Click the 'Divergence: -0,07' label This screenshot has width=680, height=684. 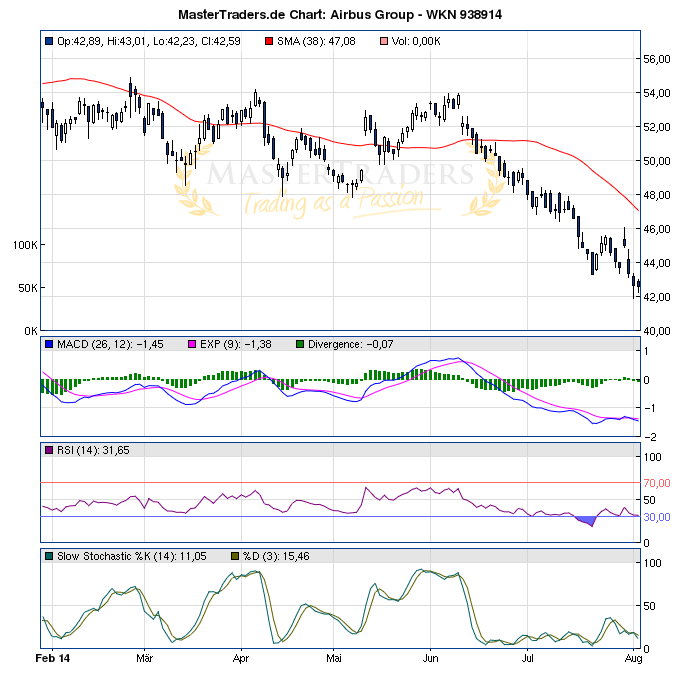351,344
